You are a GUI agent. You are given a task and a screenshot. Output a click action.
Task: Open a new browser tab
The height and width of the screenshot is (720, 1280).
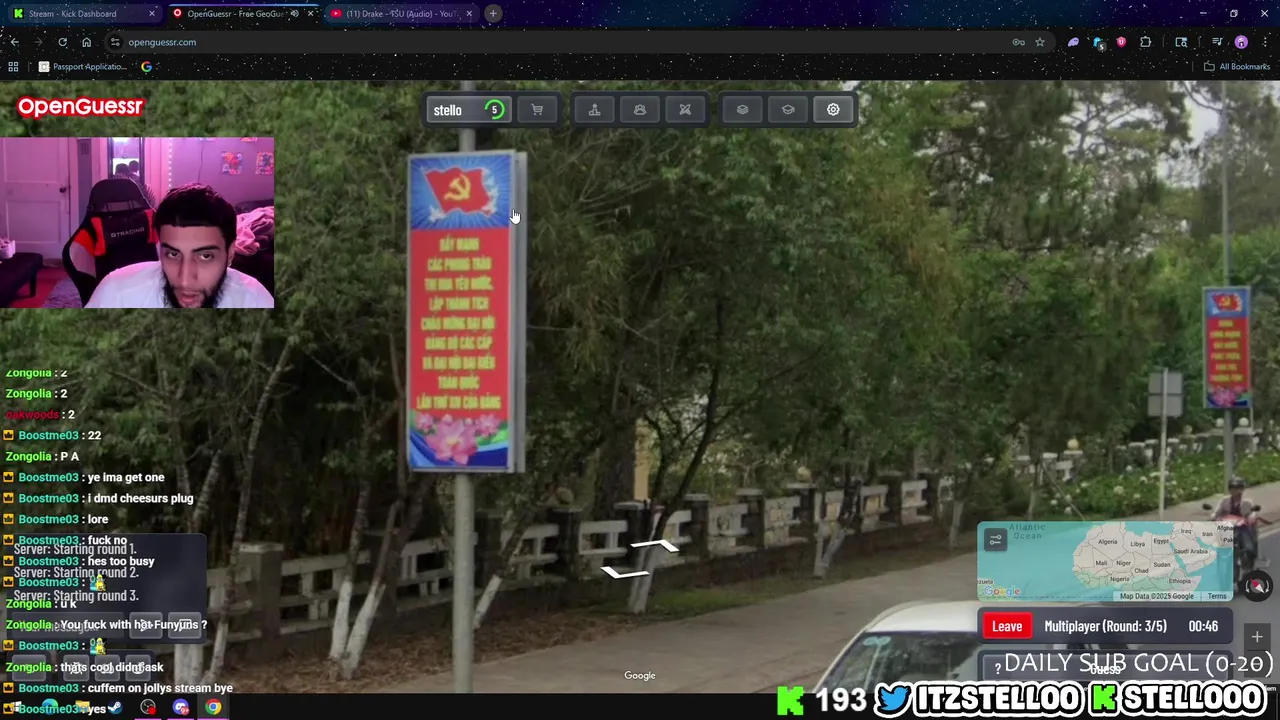pos(493,14)
